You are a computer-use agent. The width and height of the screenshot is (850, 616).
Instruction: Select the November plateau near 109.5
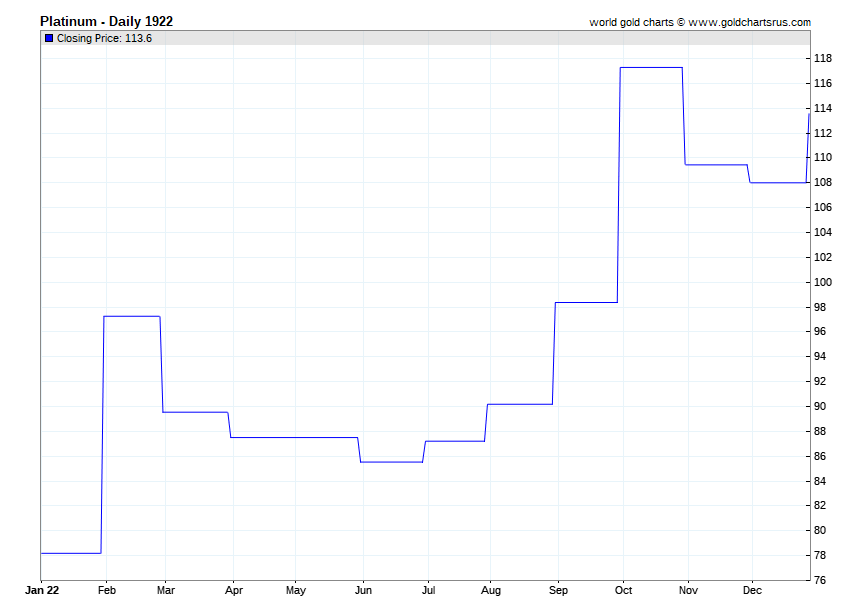click(x=716, y=165)
